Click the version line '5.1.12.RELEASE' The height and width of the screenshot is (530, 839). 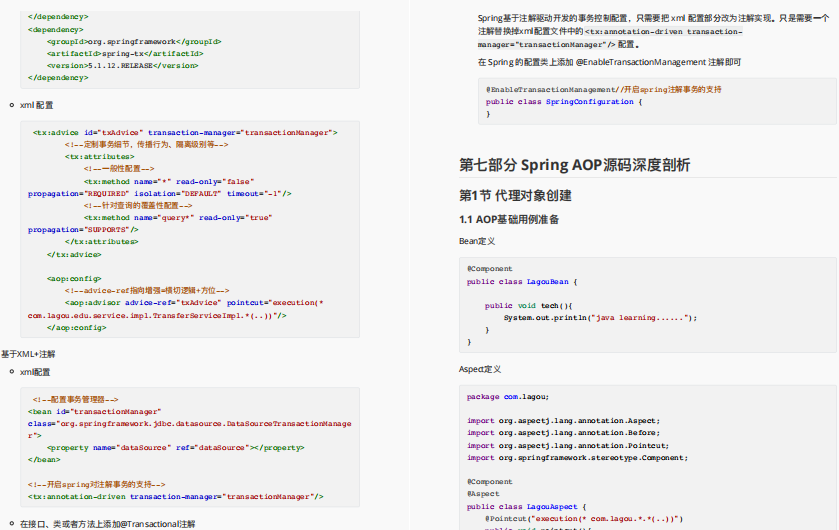click(123, 65)
